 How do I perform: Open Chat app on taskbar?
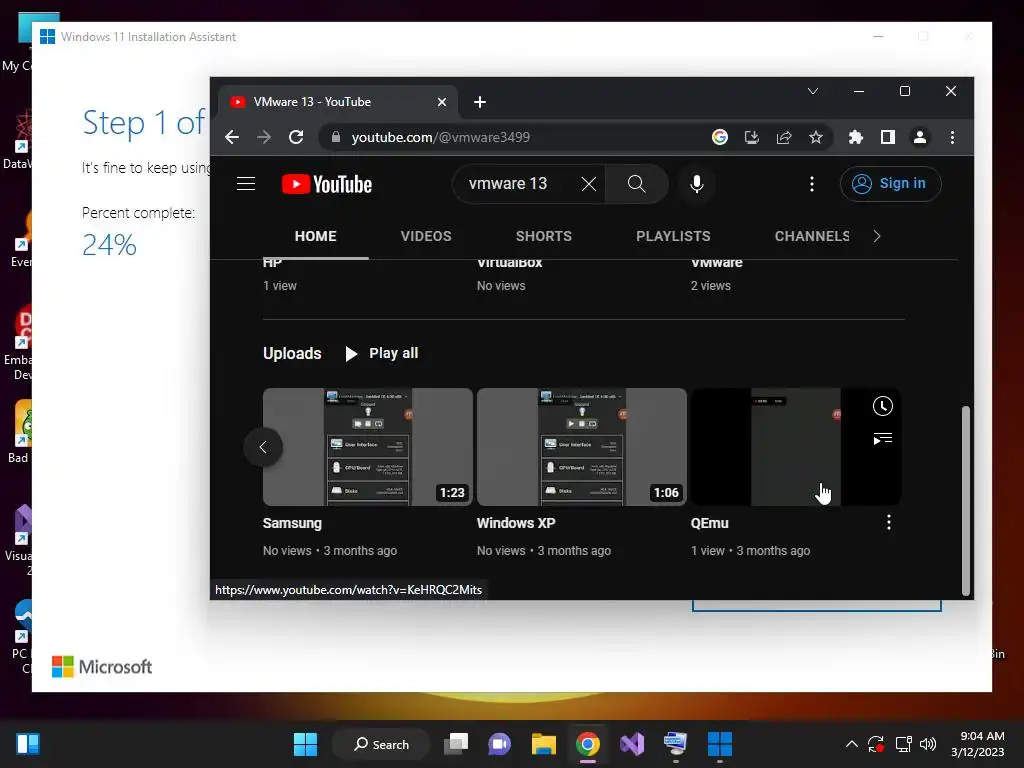pyautogui.click(x=500, y=744)
